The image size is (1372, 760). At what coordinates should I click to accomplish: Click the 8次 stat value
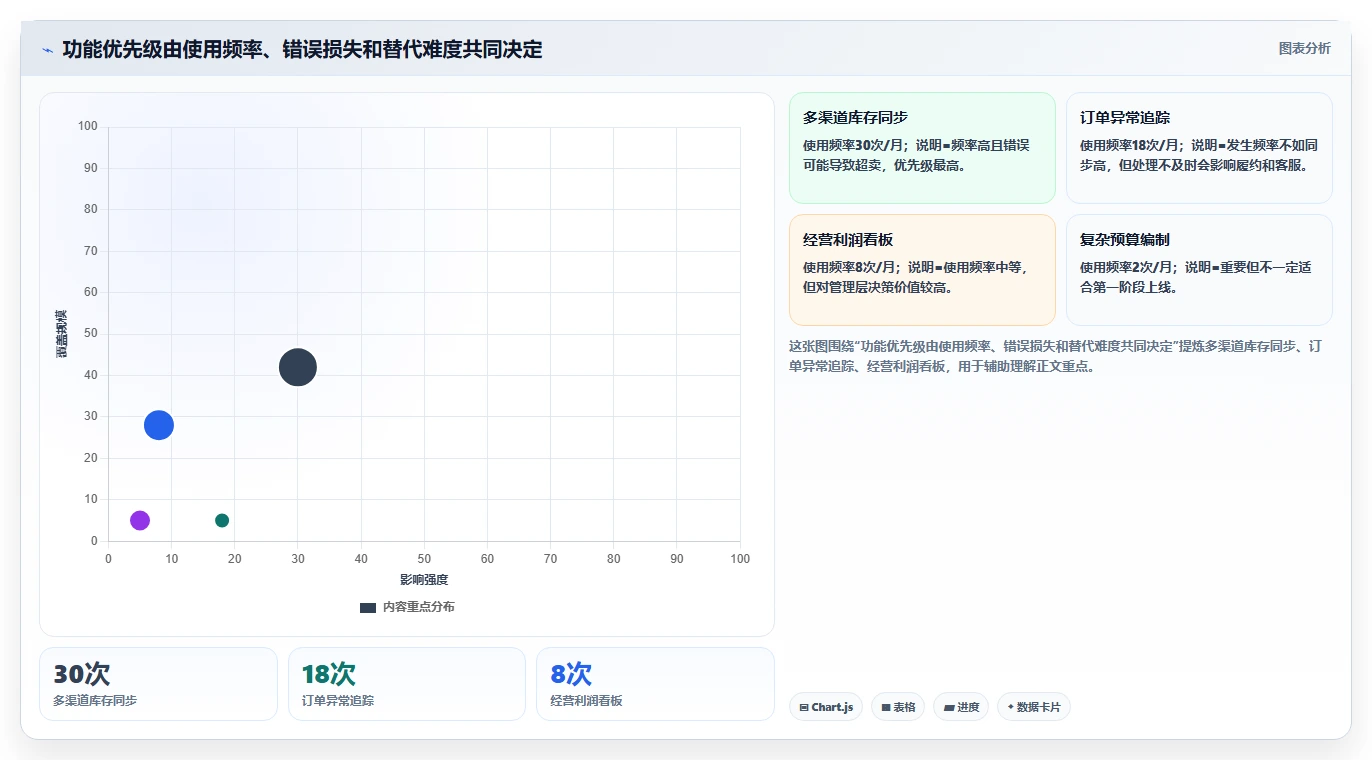tap(571, 674)
